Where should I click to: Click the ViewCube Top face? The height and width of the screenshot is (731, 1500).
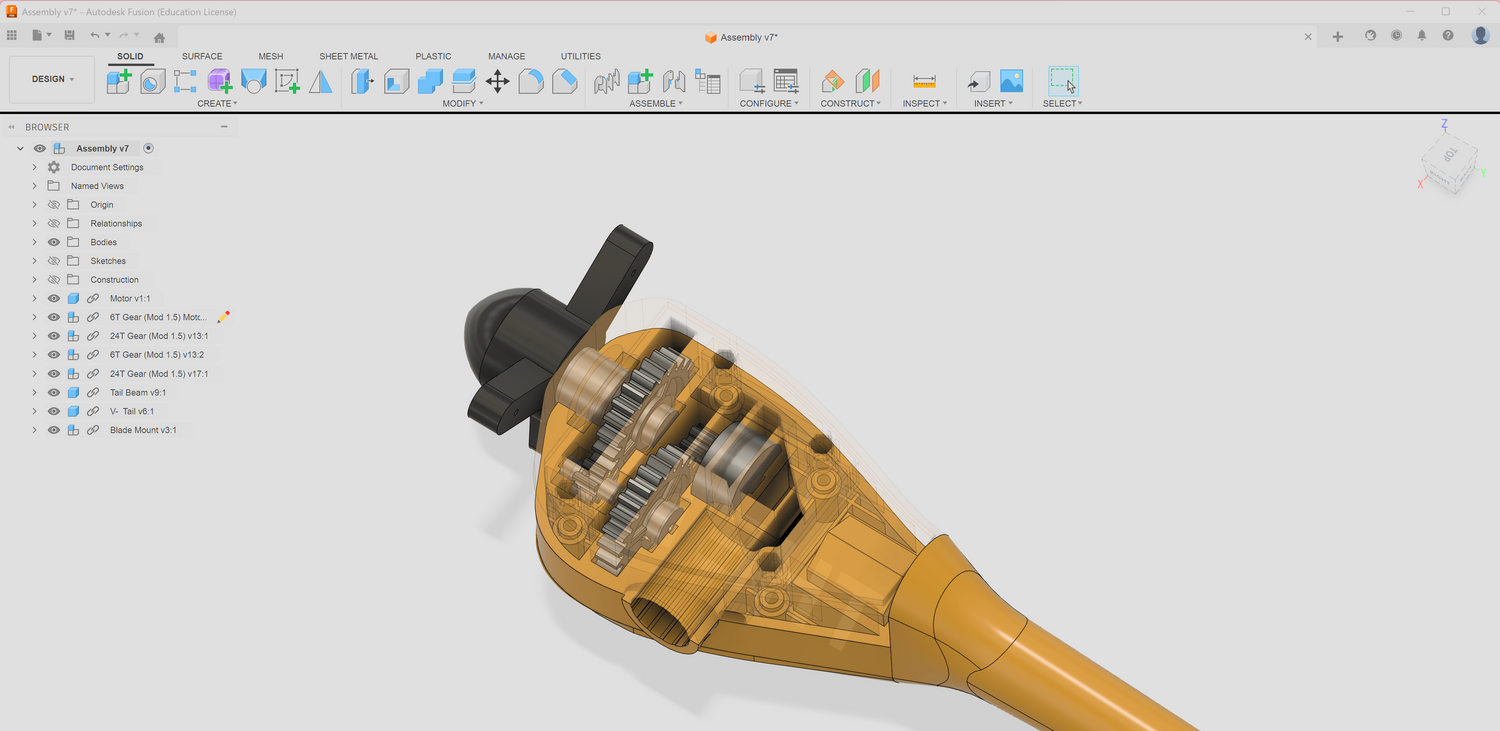coord(1447,156)
